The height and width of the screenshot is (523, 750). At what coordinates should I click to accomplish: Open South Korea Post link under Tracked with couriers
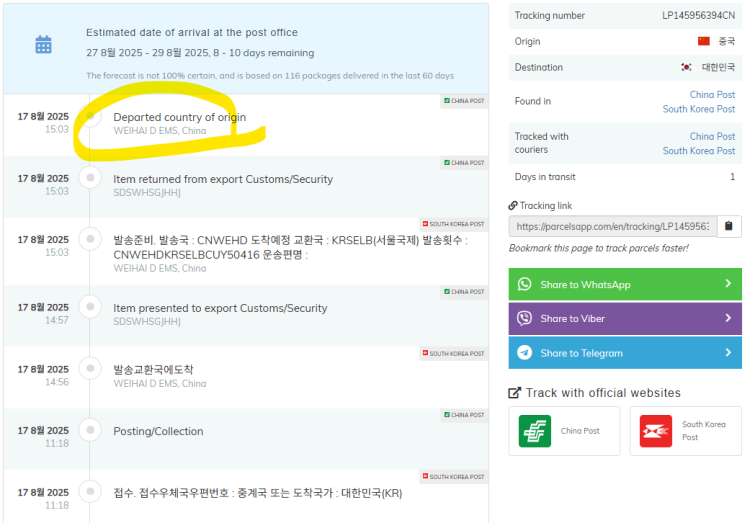(699, 151)
